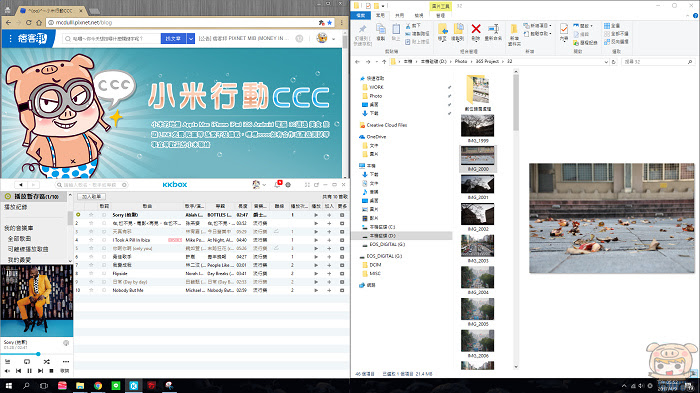Open the Pixnet logo link
The width and height of the screenshot is (700, 393).
(32, 38)
